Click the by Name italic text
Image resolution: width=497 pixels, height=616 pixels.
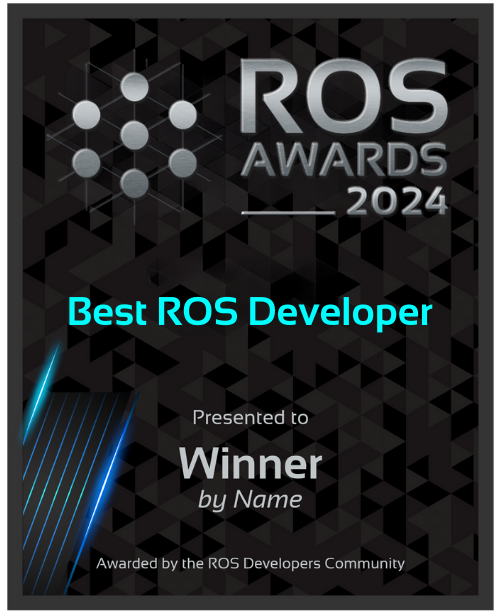pyautogui.click(x=250, y=500)
